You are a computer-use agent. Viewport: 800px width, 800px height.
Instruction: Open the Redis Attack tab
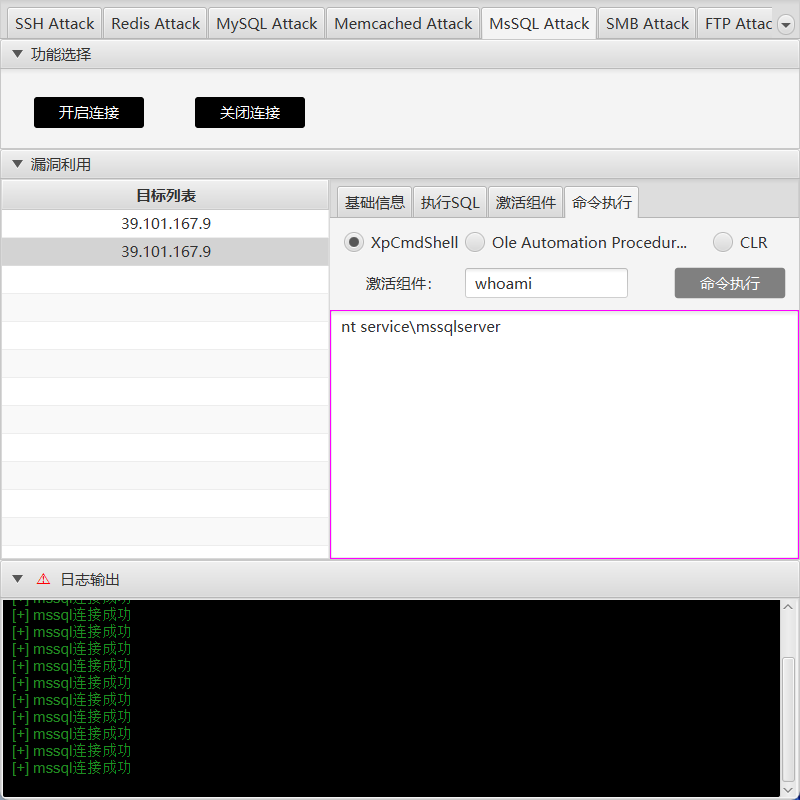point(155,23)
